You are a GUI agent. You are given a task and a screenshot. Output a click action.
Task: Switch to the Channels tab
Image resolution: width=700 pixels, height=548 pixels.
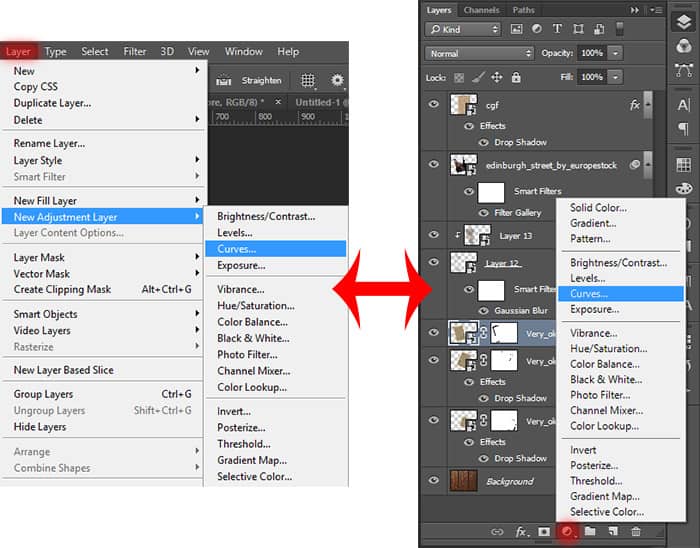(x=481, y=10)
